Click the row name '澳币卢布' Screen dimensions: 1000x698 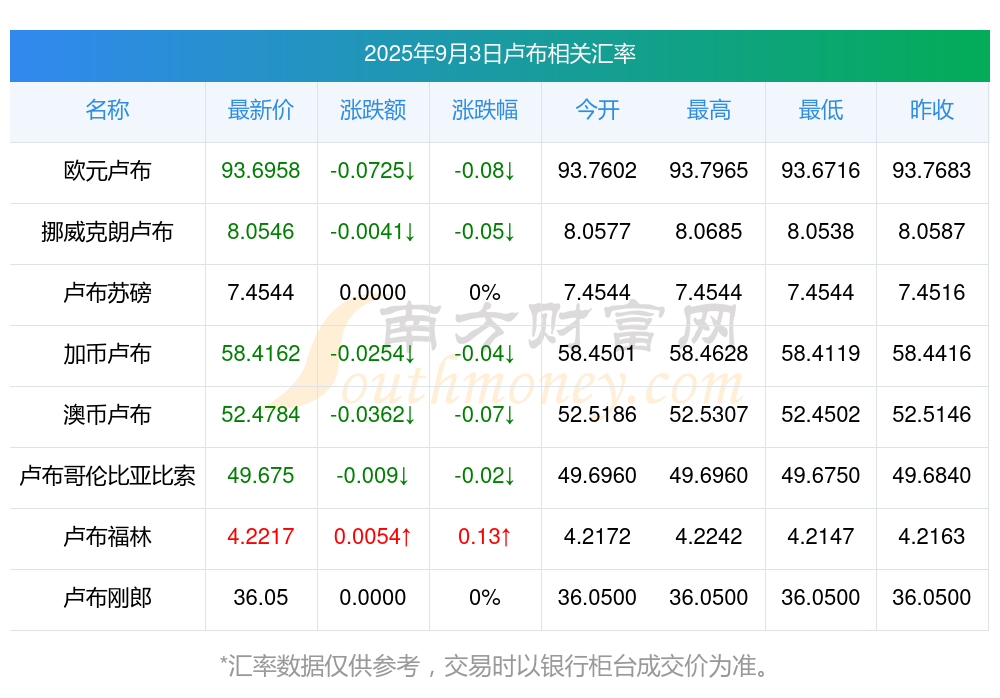coord(107,415)
